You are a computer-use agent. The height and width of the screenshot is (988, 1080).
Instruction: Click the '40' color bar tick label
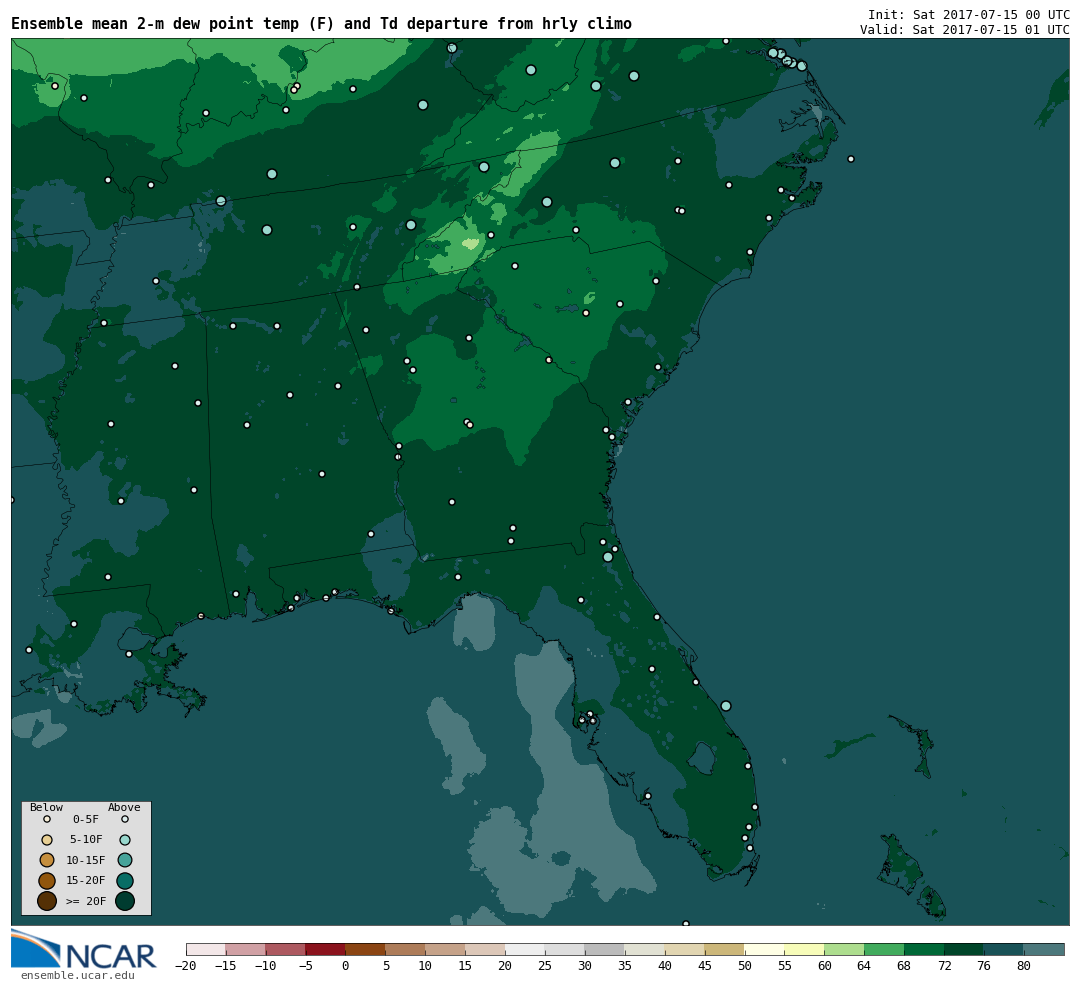665,966
